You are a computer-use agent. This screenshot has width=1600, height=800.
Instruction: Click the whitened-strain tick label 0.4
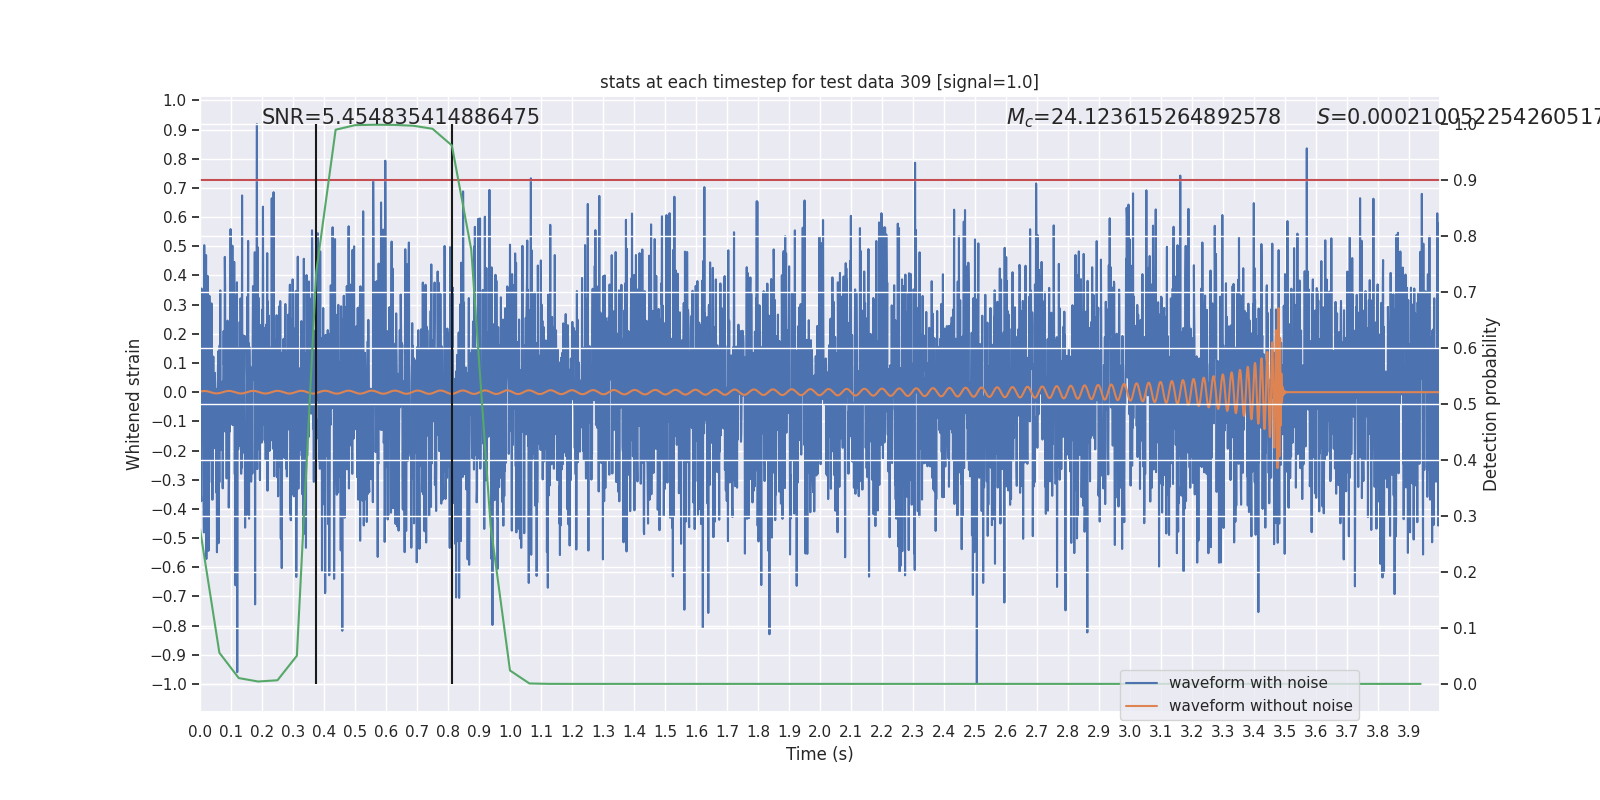175,276
